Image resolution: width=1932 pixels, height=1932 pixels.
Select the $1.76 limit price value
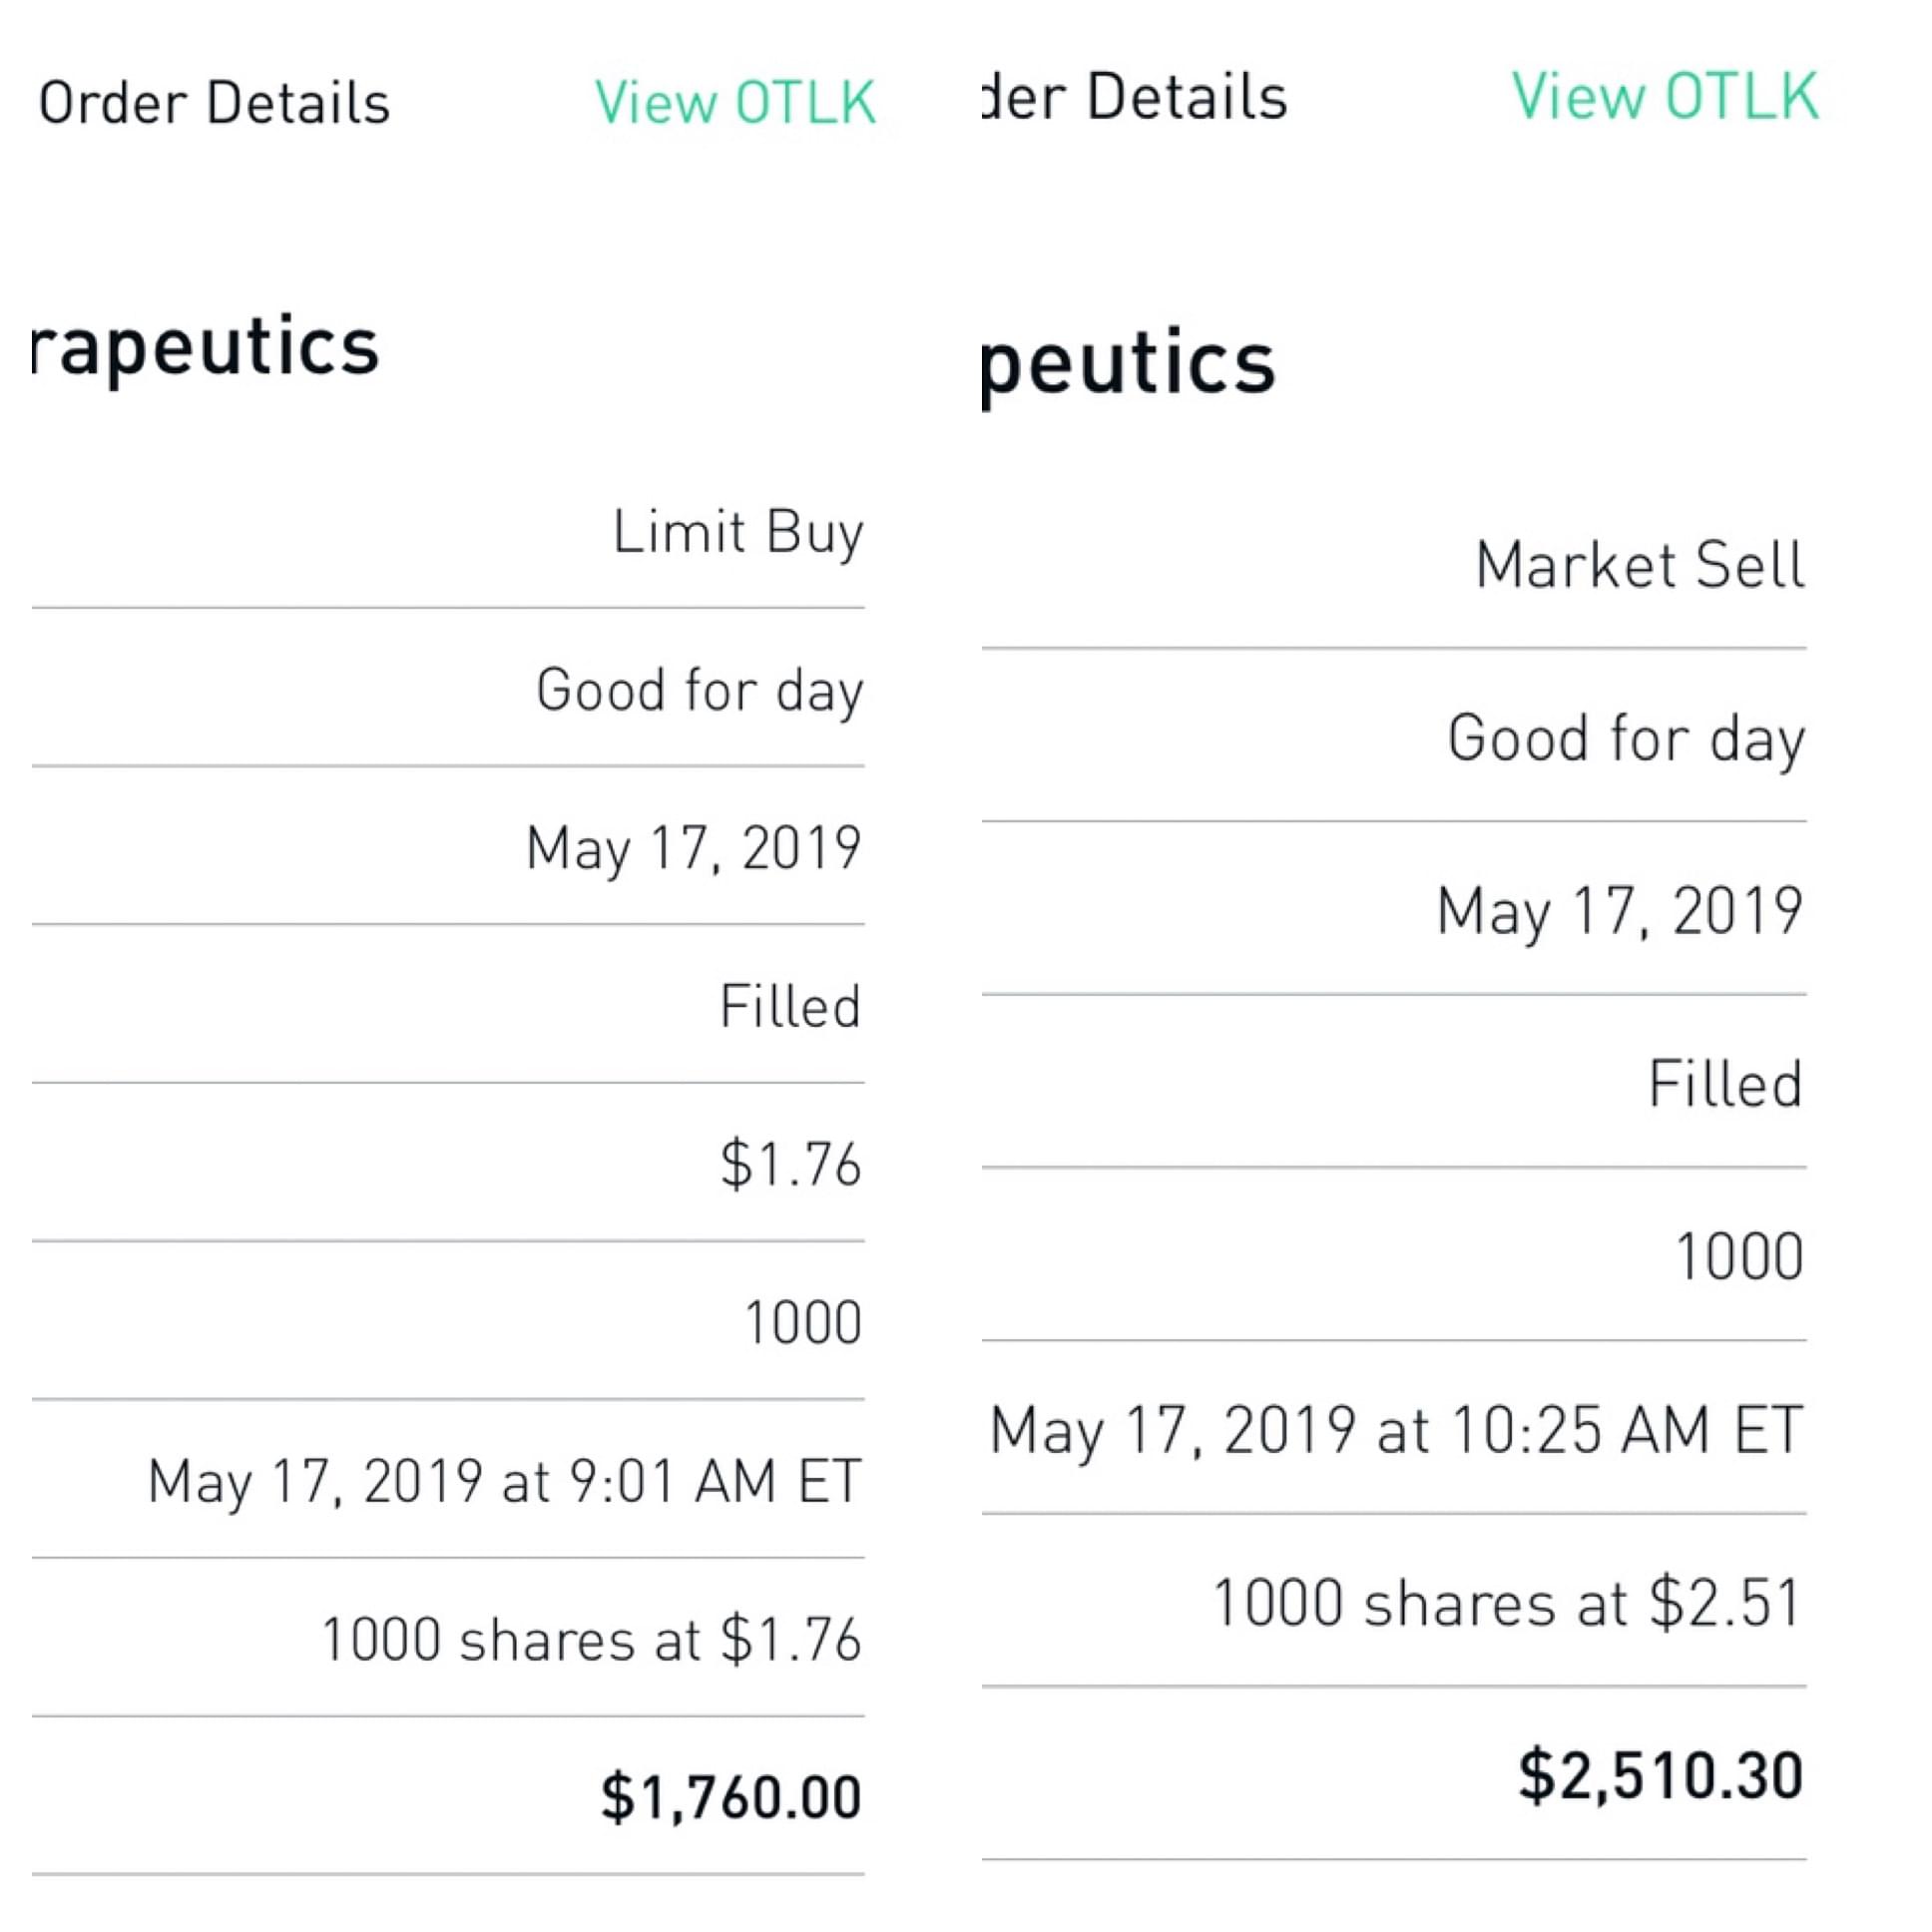pyautogui.click(x=790, y=1164)
